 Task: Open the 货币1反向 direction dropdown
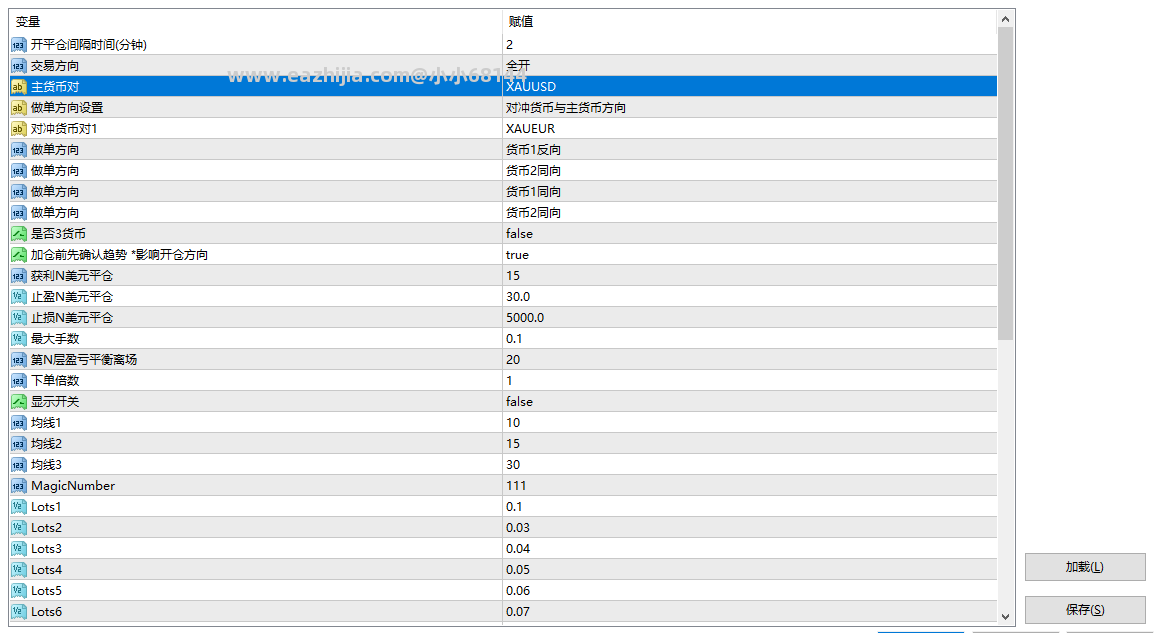click(749, 150)
